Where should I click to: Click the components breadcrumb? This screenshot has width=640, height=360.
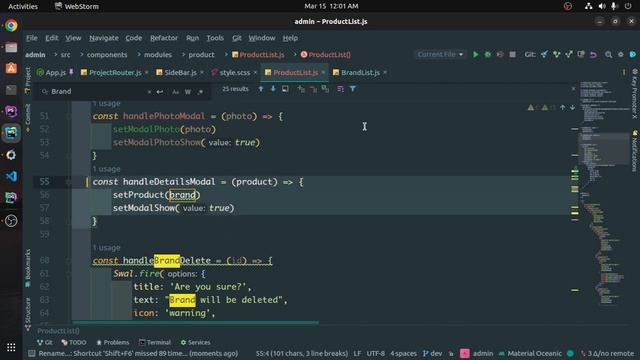coord(107,55)
